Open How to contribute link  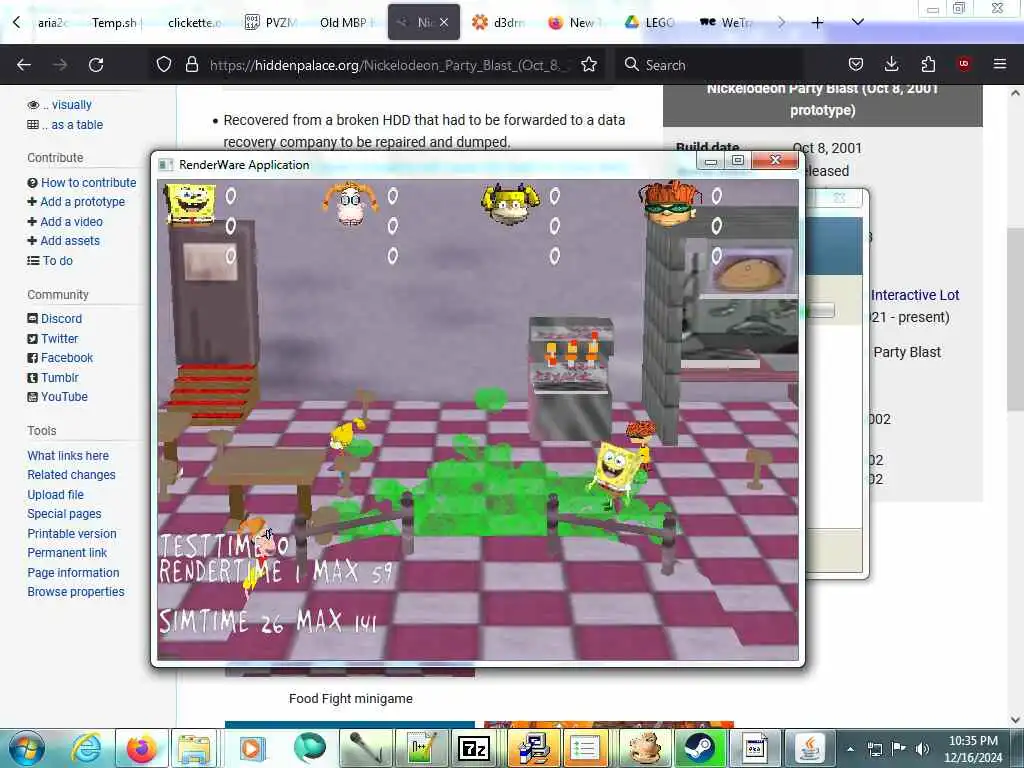pyautogui.click(x=88, y=183)
